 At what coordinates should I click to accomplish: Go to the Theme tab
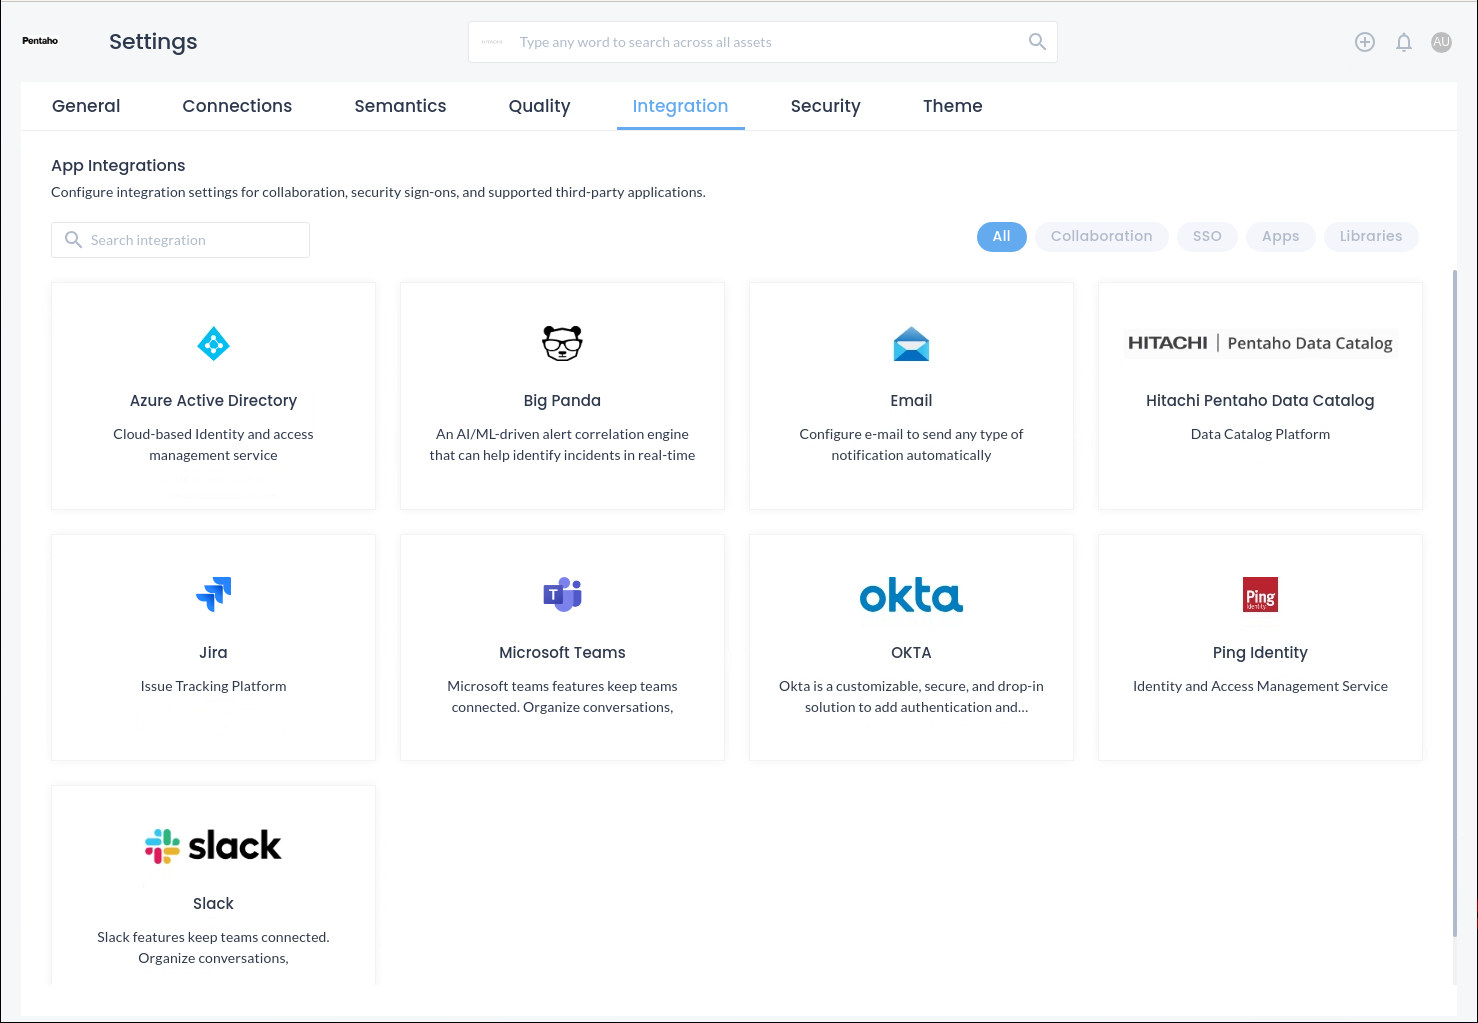pyautogui.click(x=952, y=106)
